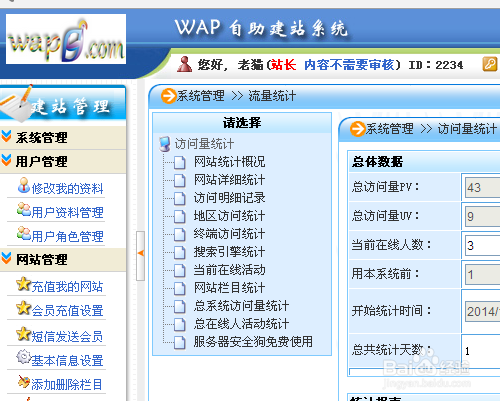Click the 开始统计时间 date field
Screen dimensions: 500x401
pyautogui.click(x=482, y=311)
